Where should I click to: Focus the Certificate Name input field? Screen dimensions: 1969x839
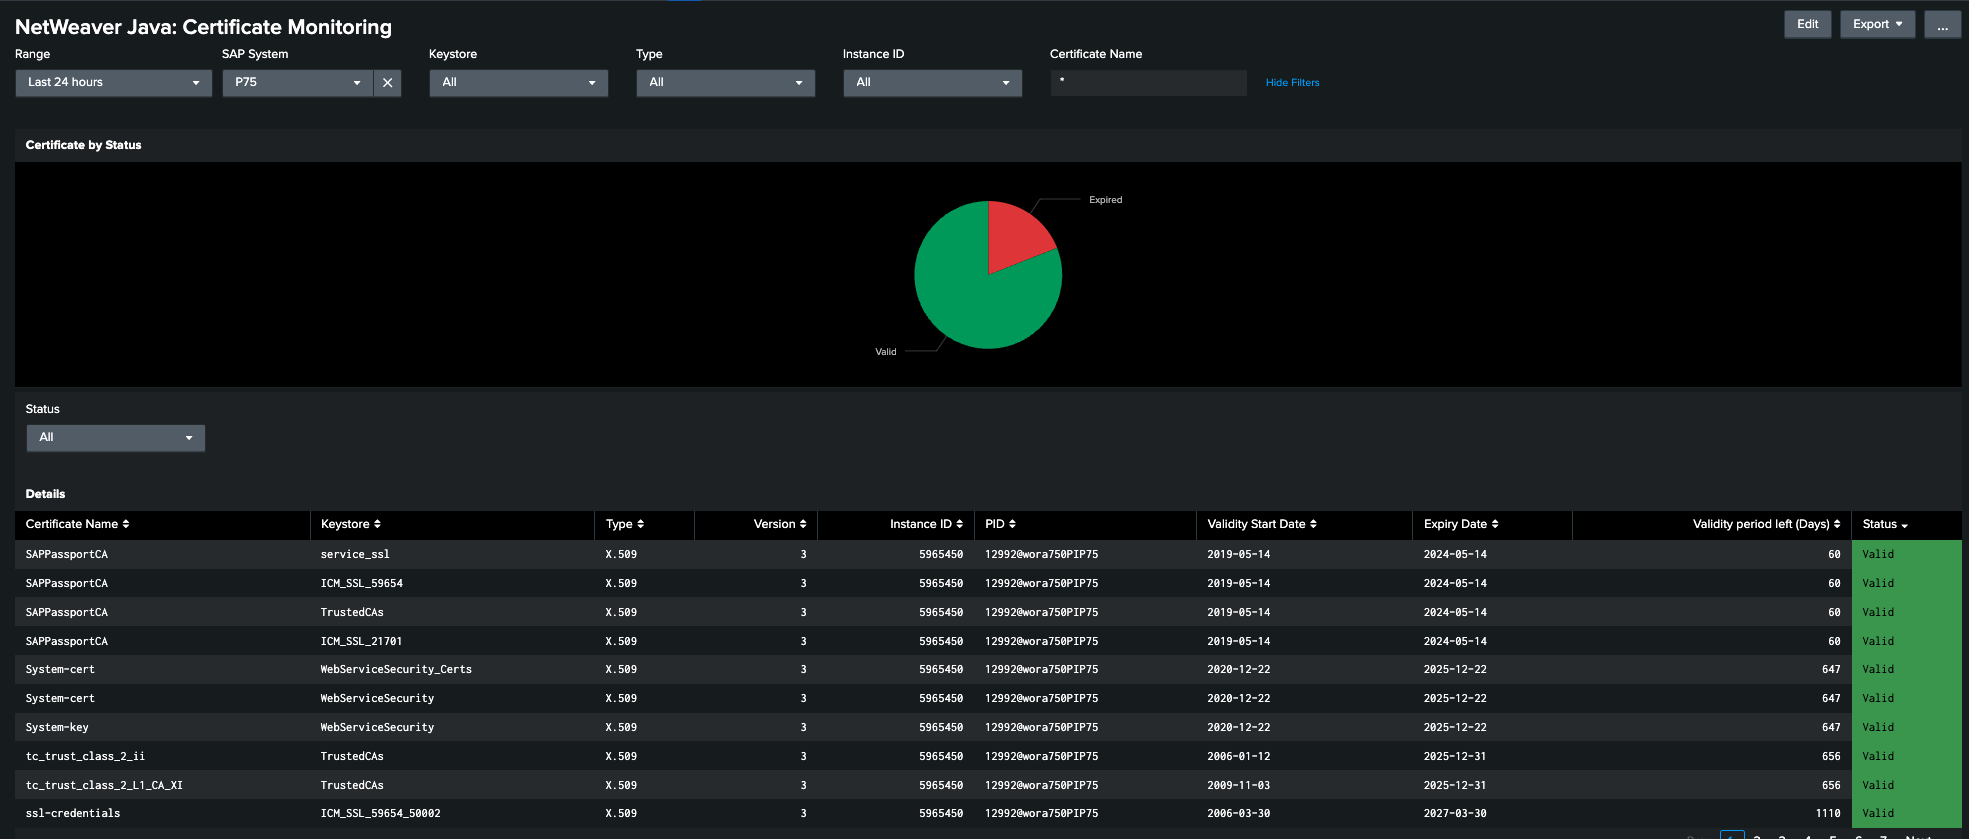(x=1148, y=83)
